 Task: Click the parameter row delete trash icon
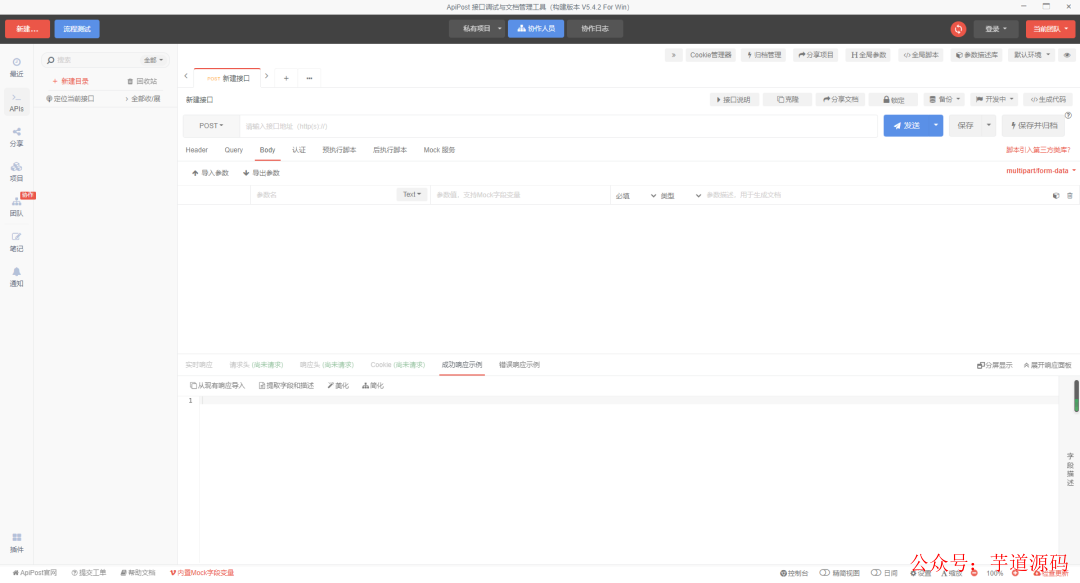(x=1070, y=196)
